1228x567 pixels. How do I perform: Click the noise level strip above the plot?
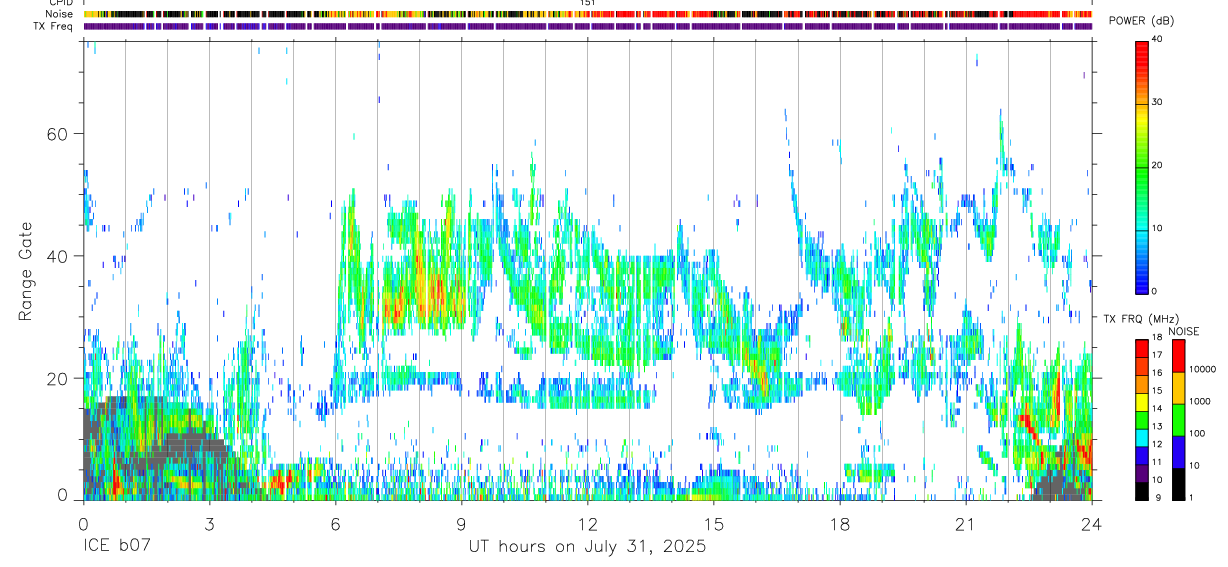pyautogui.click(x=588, y=14)
